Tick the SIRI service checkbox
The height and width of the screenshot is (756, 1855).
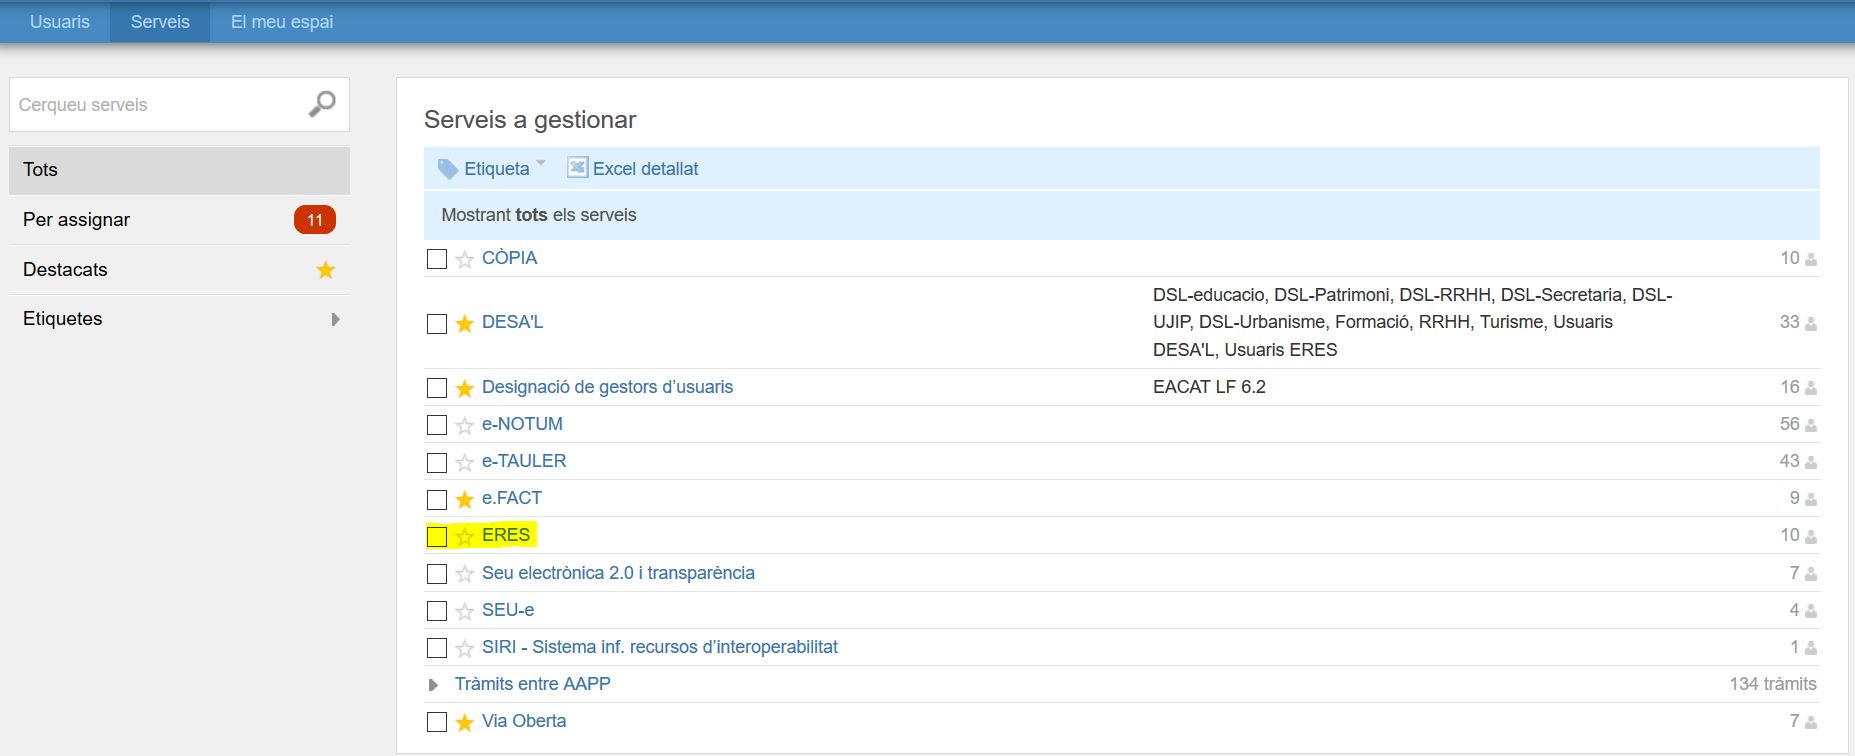coord(437,648)
